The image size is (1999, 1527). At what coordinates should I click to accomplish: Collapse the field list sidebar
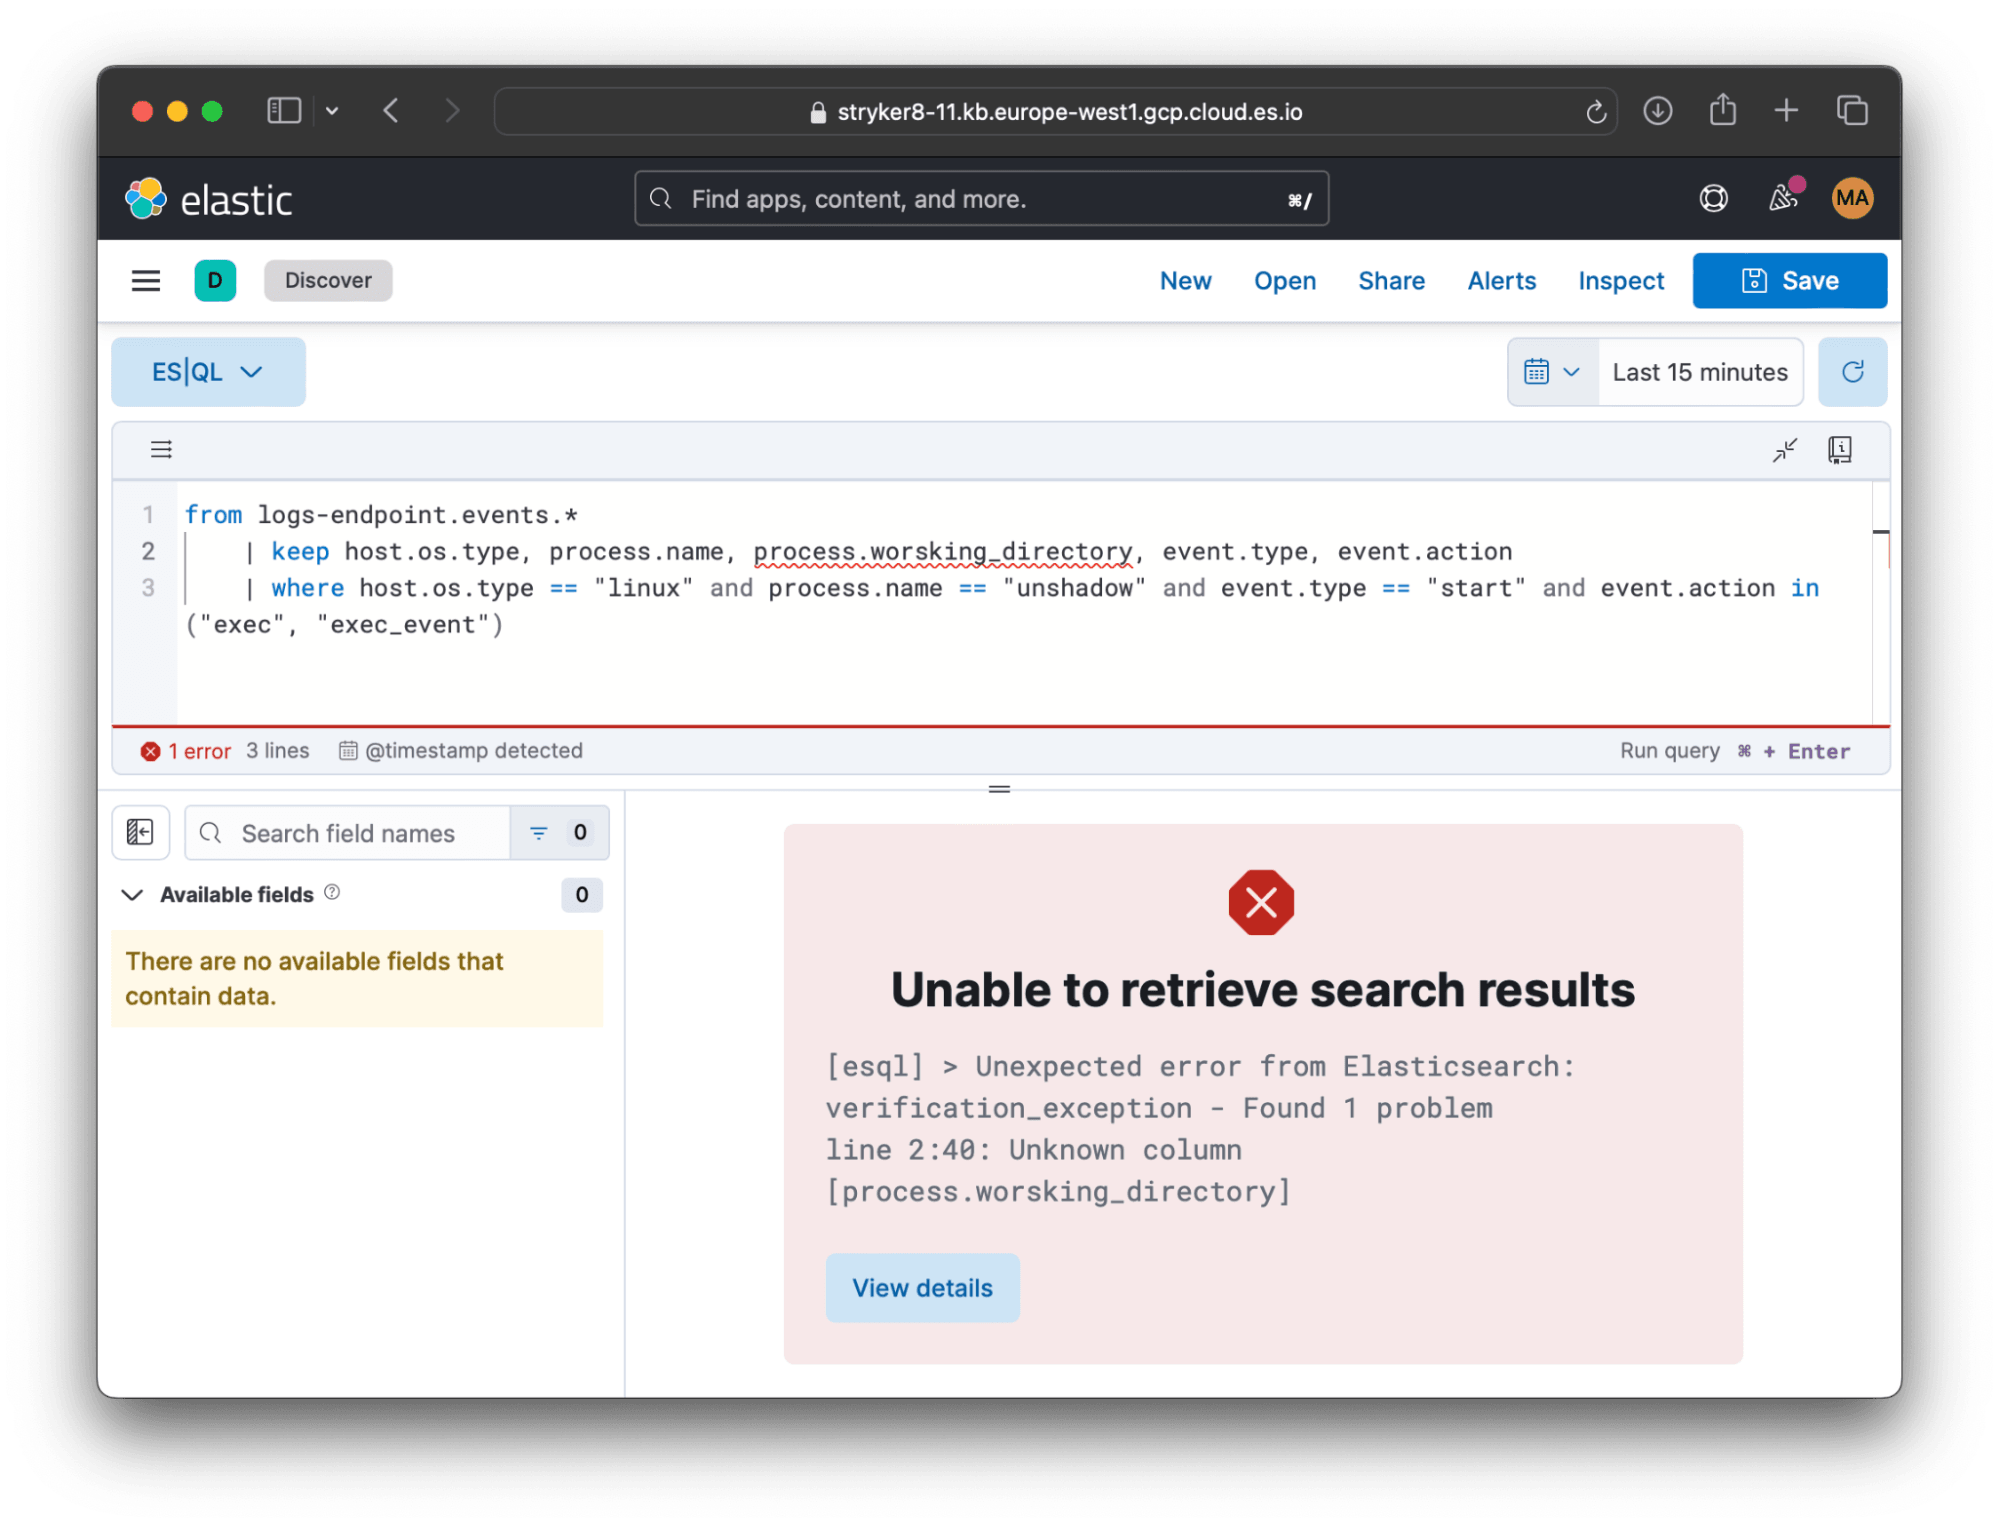click(x=140, y=833)
